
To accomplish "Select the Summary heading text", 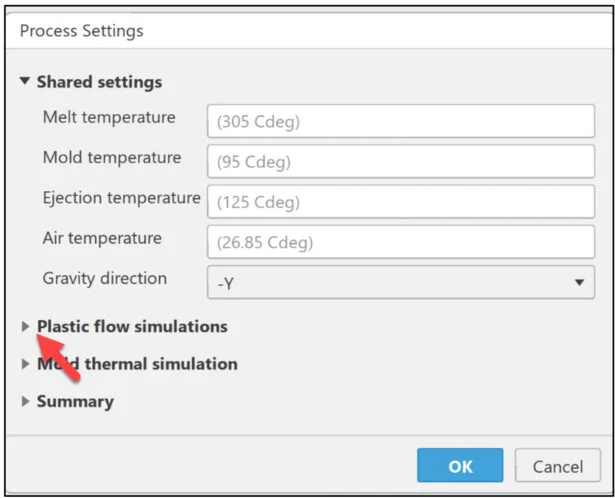I will pyautogui.click(x=75, y=402).
